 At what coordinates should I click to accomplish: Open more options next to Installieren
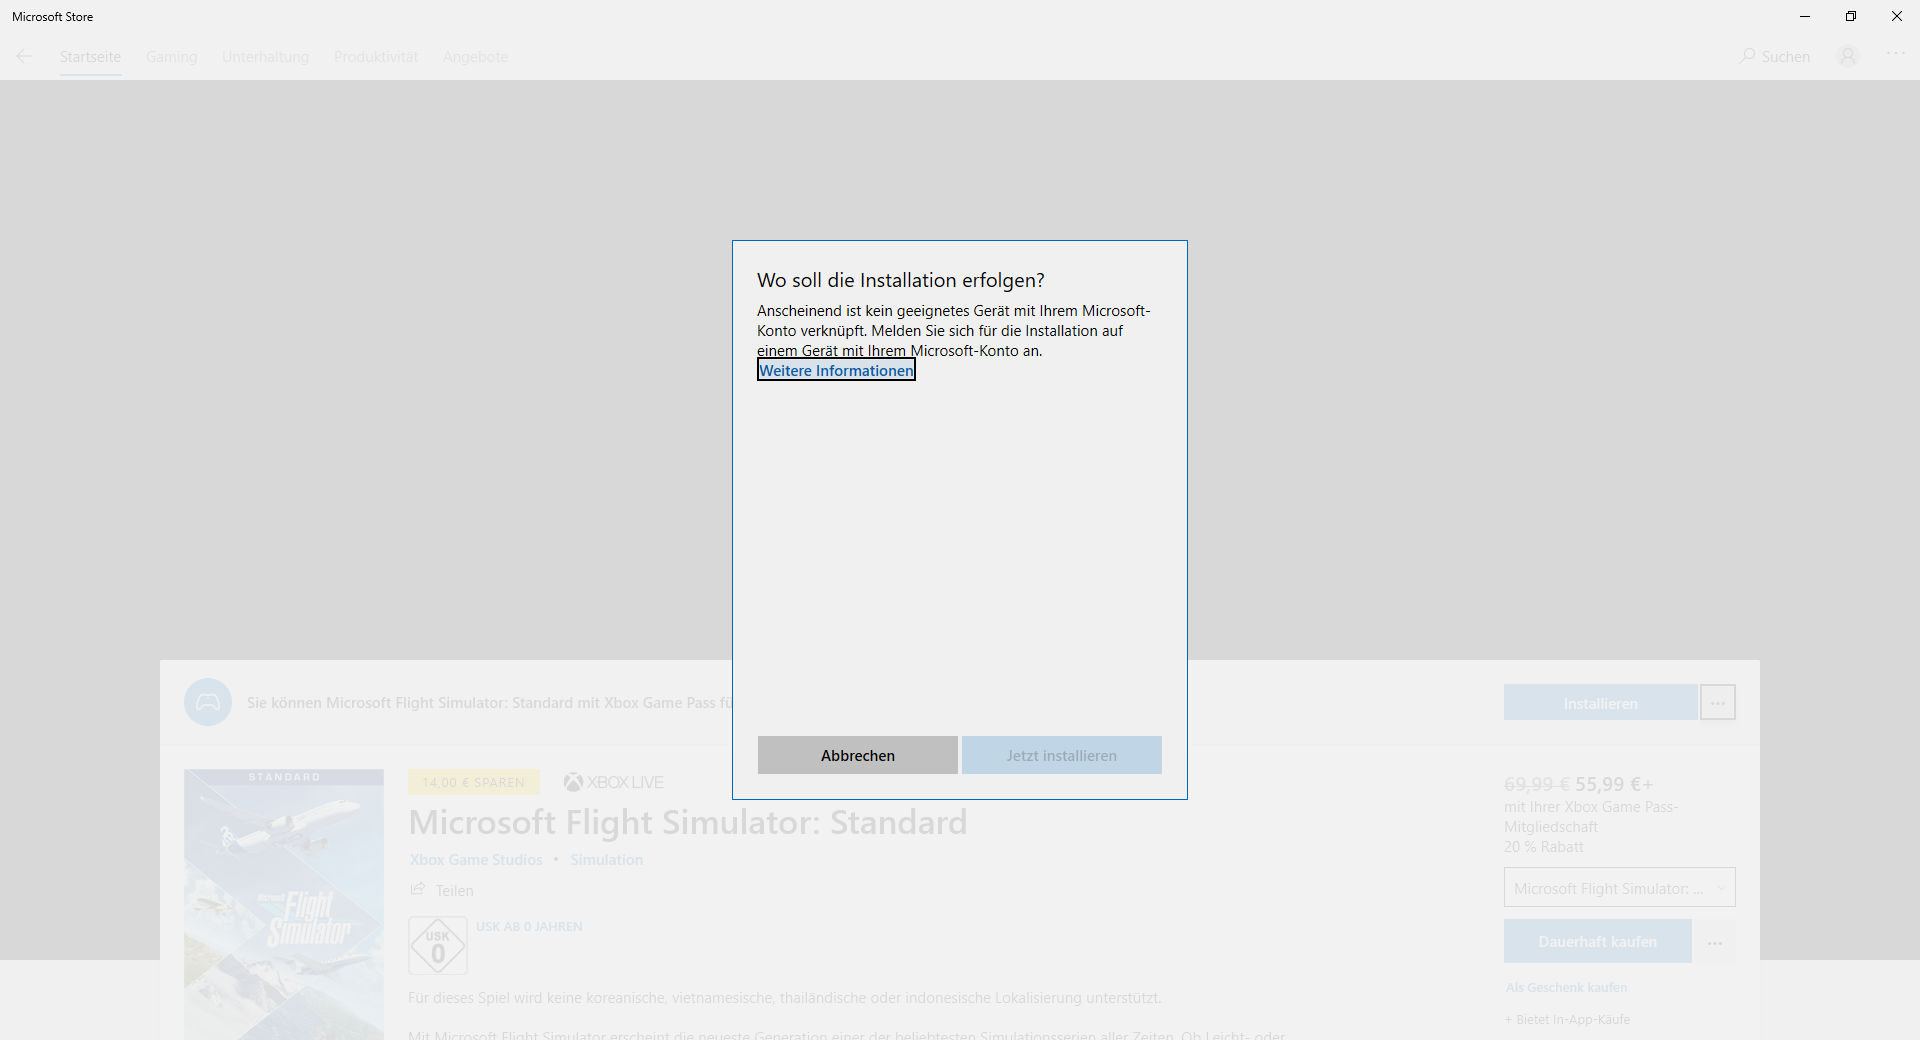pyautogui.click(x=1718, y=703)
